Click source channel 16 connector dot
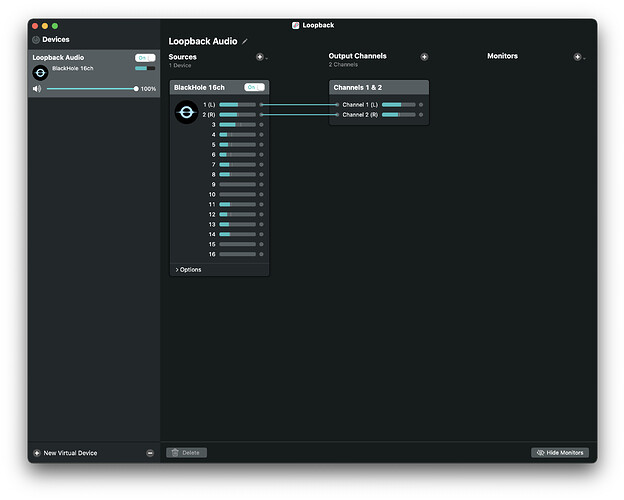The image size is (624, 500). pyautogui.click(x=261, y=254)
